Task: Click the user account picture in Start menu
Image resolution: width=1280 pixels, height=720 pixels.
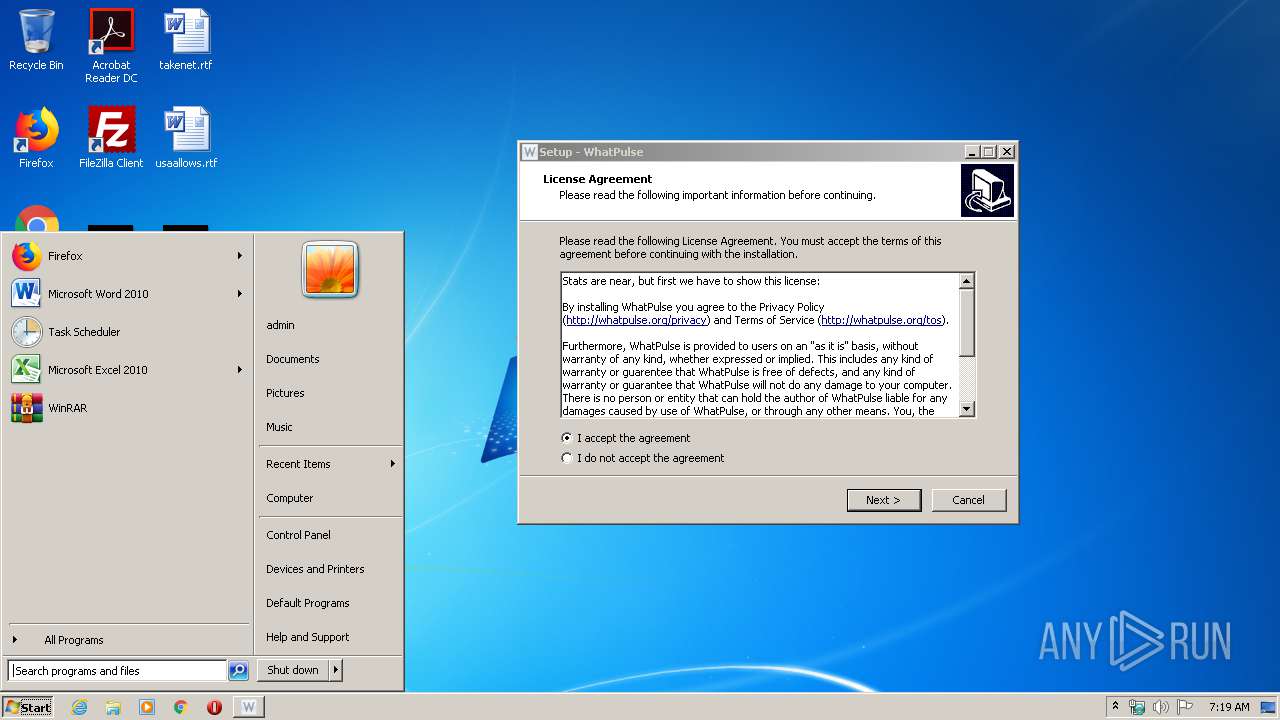Action: click(x=330, y=269)
